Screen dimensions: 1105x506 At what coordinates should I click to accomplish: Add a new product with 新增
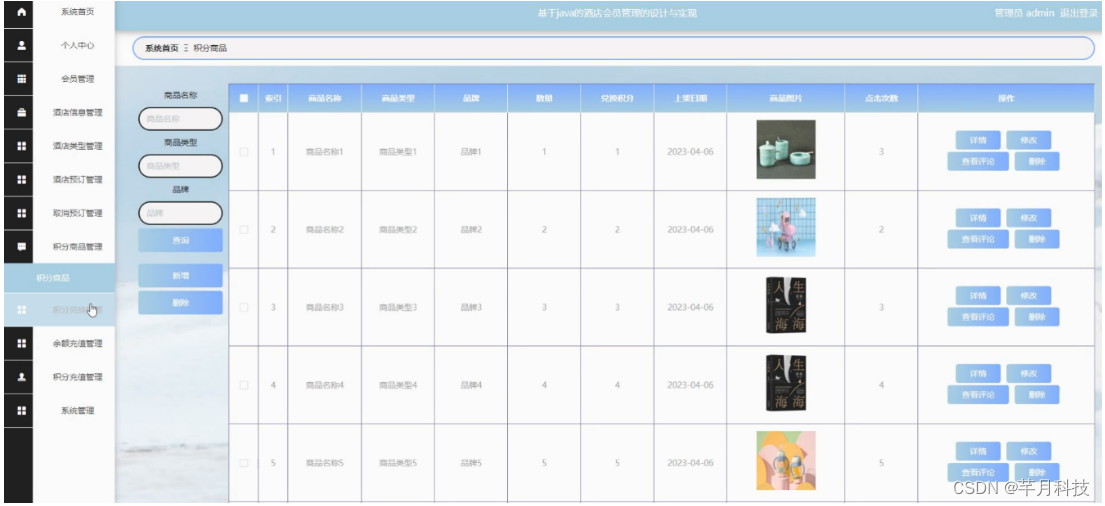tap(180, 276)
